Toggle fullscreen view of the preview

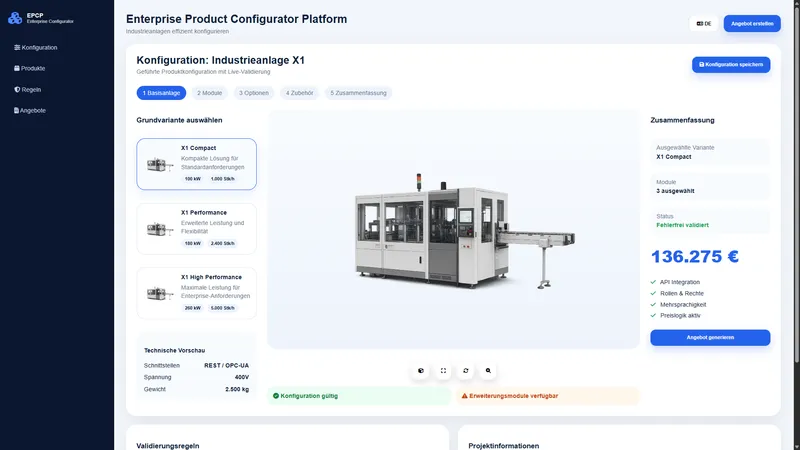click(443, 371)
